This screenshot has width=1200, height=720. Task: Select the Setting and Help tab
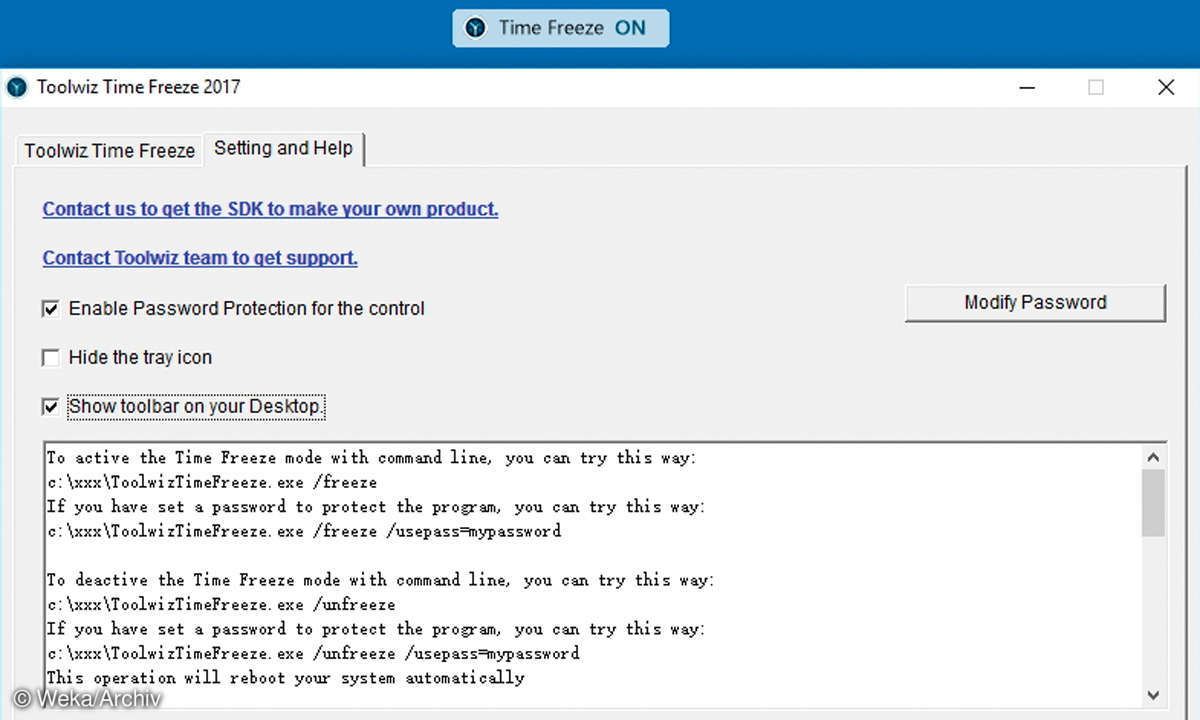tap(283, 148)
